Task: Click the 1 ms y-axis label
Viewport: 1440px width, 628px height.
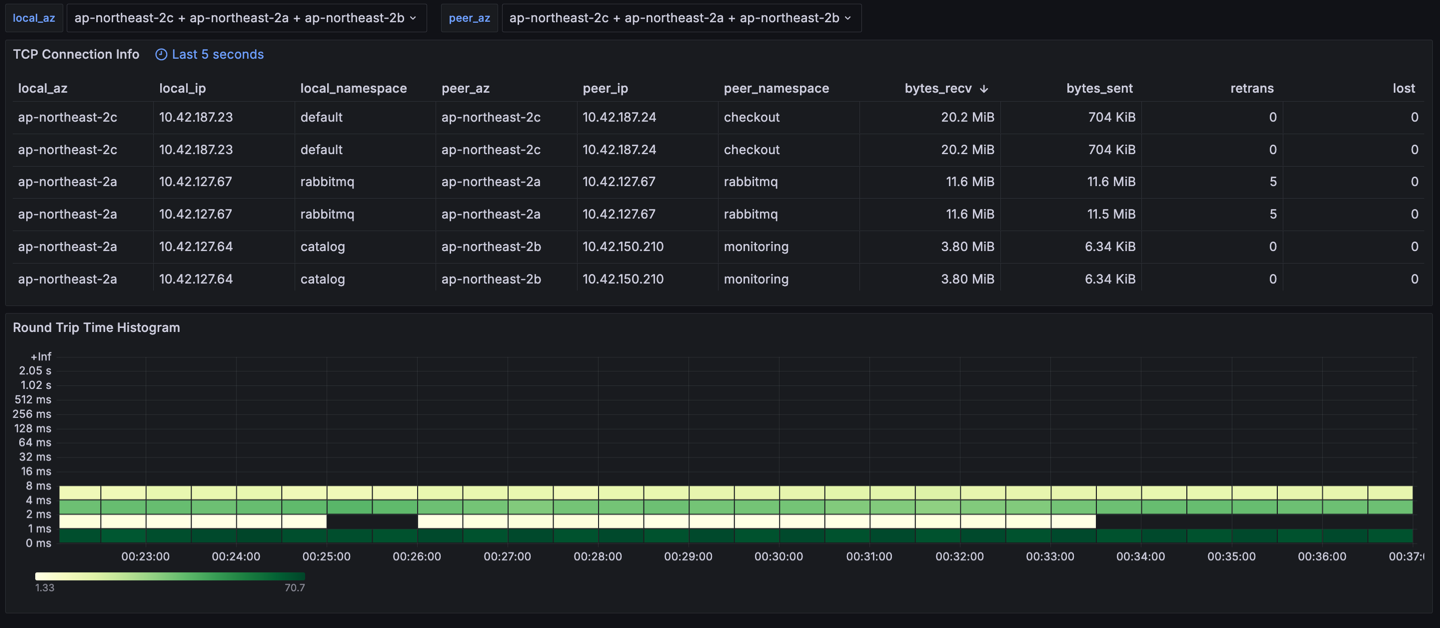Action: [x=40, y=529]
